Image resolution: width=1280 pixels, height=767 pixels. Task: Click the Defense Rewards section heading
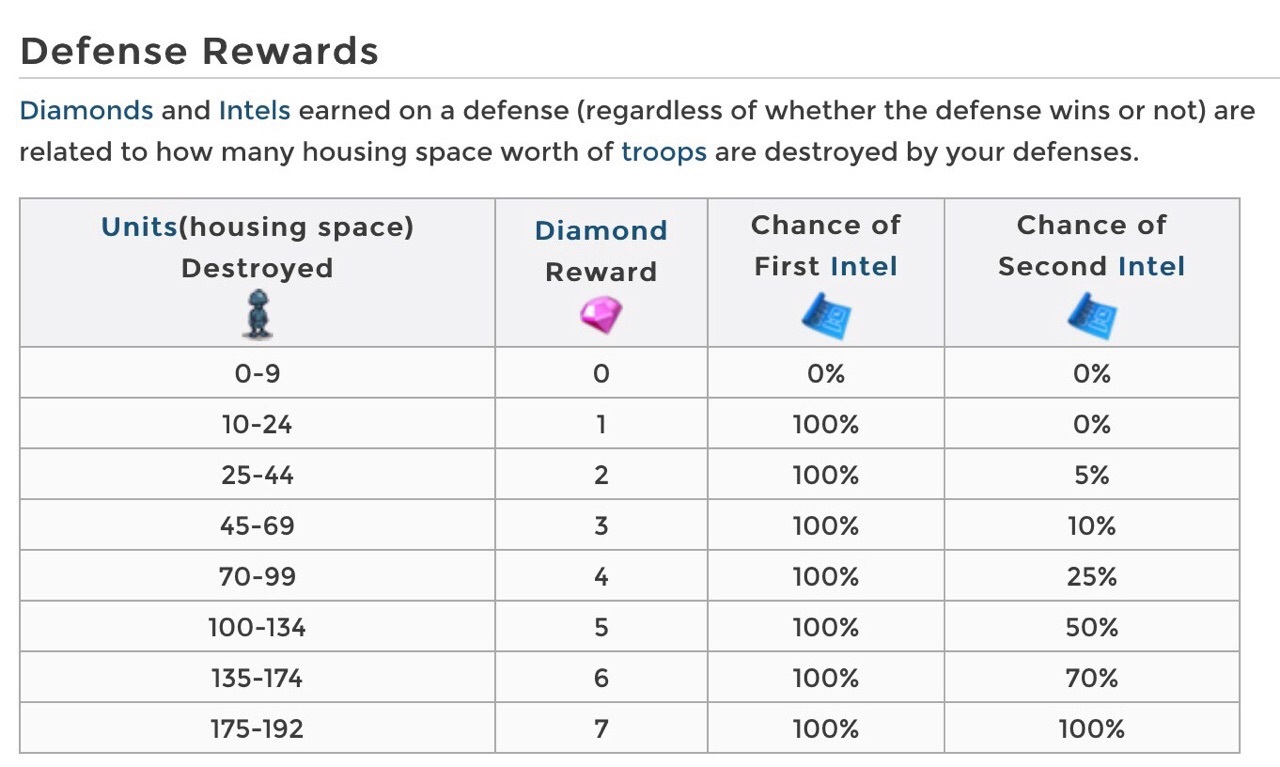click(199, 51)
